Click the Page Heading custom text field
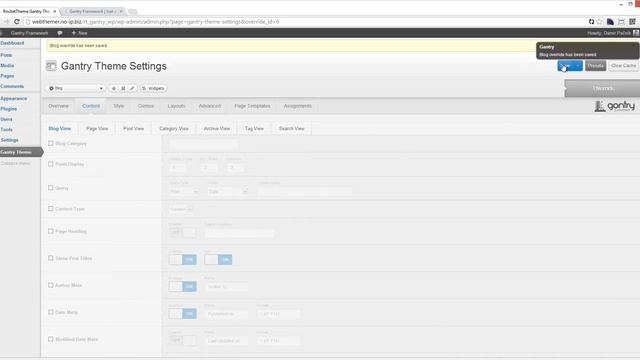This screenshot has height=360, width=640. click(239, 233)
